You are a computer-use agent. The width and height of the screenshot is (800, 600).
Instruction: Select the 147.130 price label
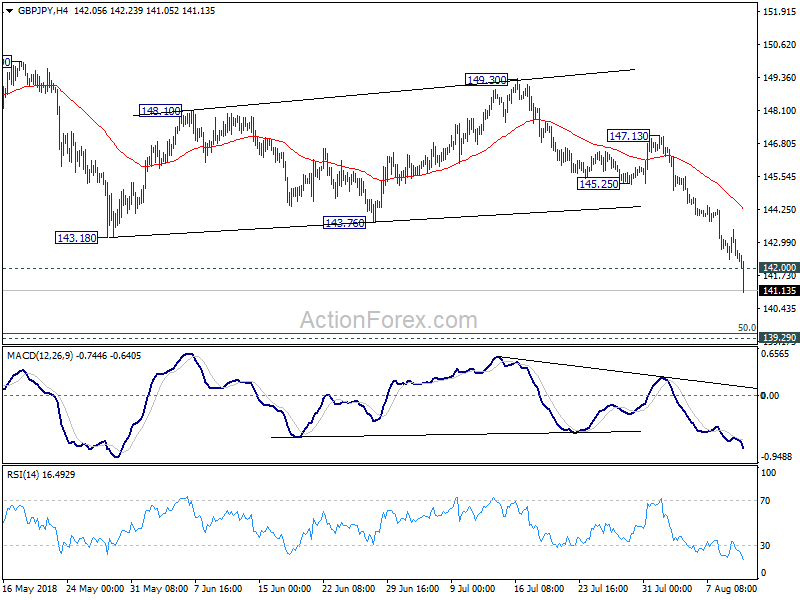[x=629, y=136]
